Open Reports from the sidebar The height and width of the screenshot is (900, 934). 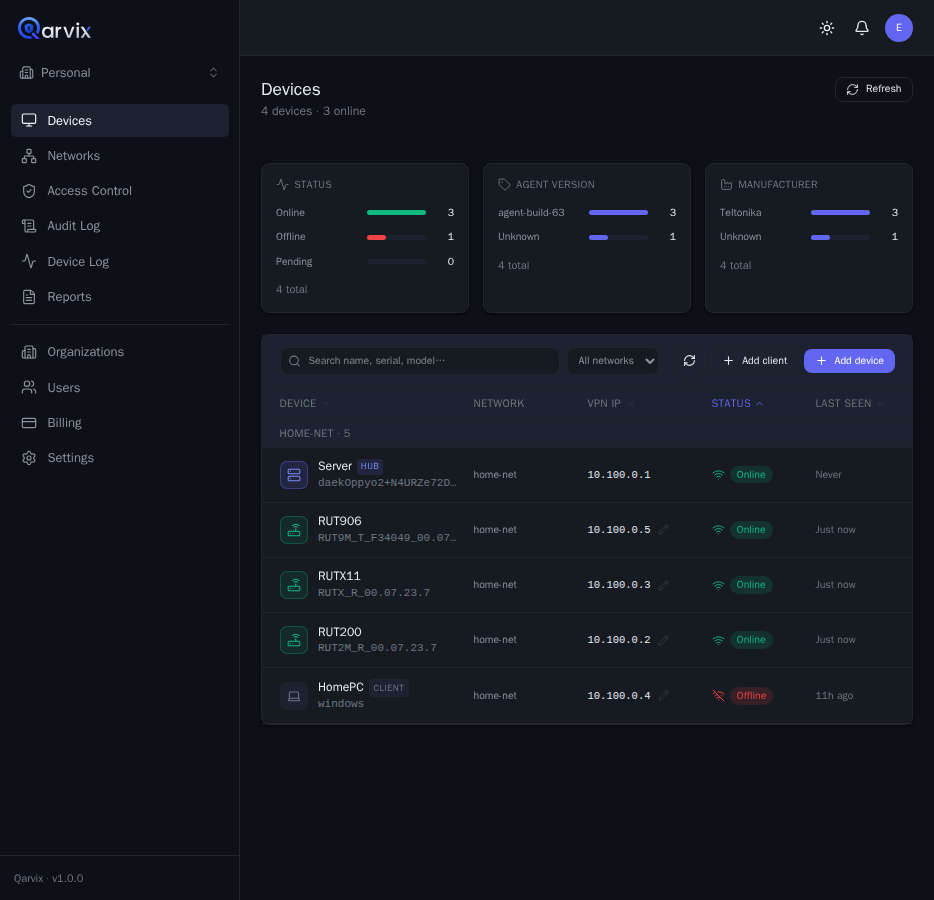click(x=120, y=297)
